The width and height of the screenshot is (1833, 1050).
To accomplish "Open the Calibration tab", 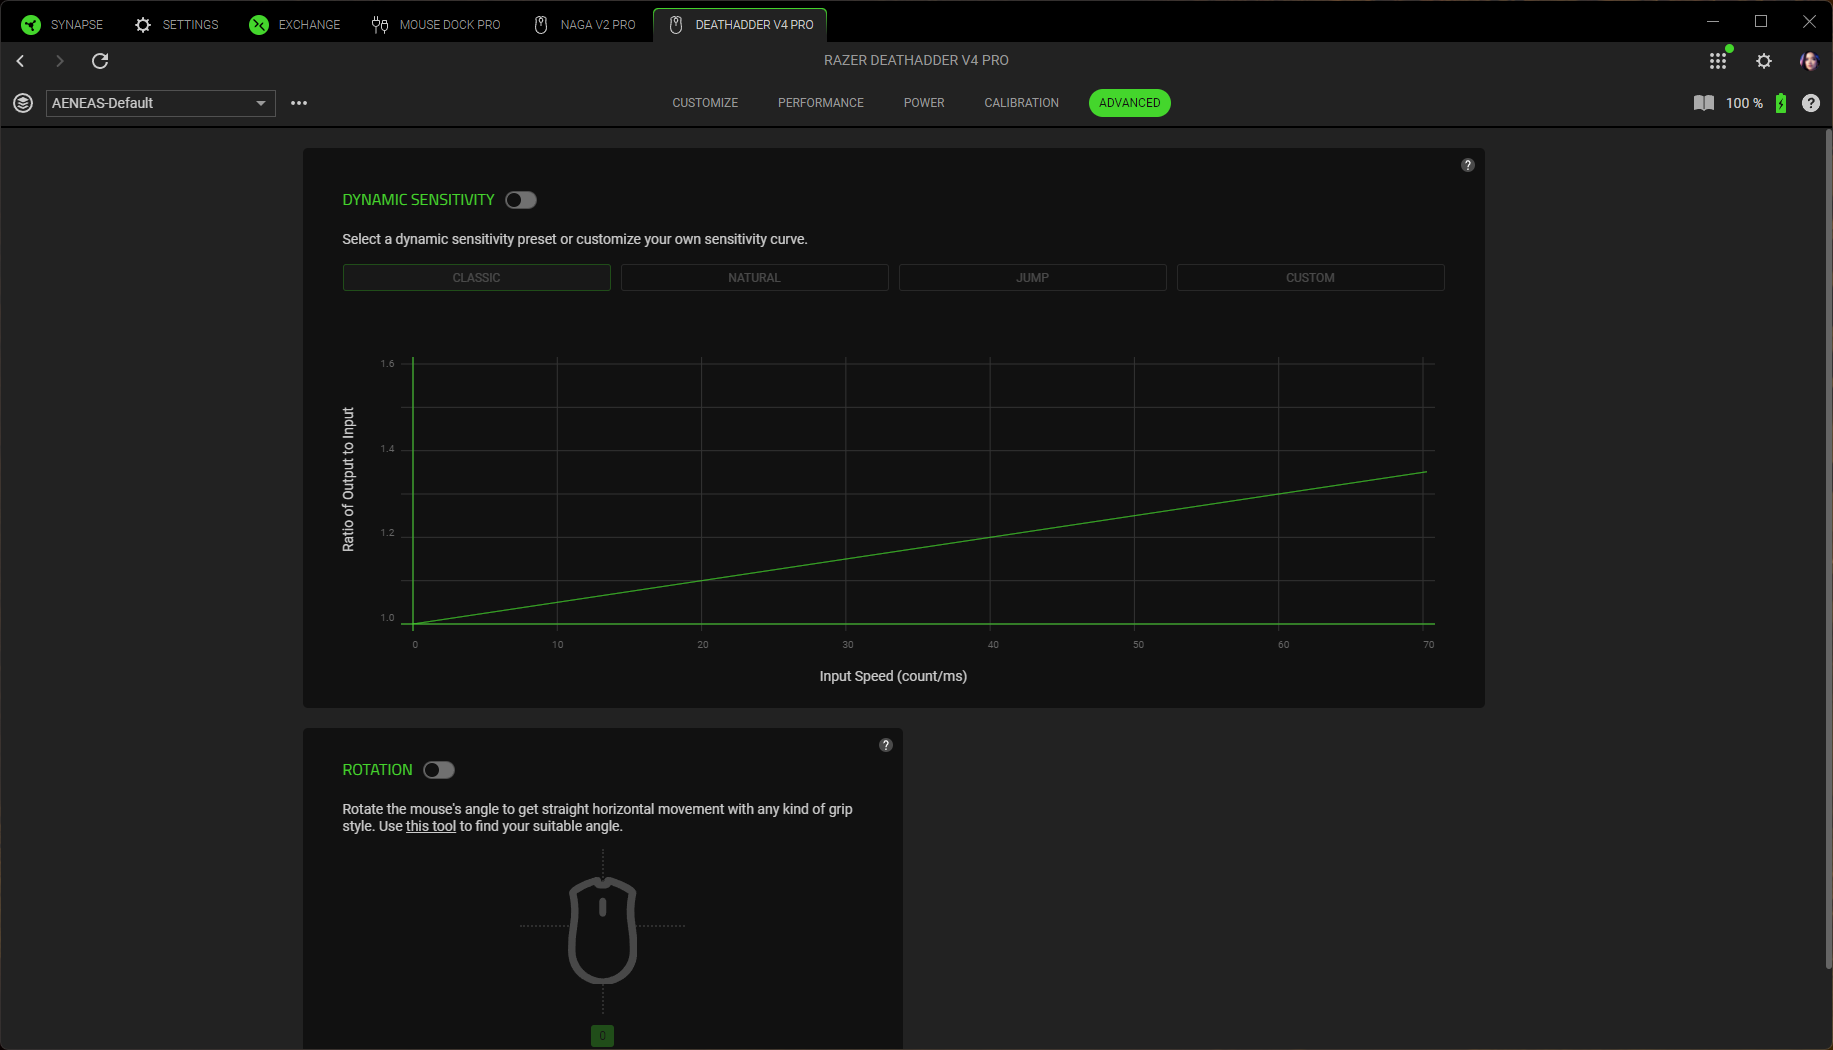I will tap(1021, 103).
